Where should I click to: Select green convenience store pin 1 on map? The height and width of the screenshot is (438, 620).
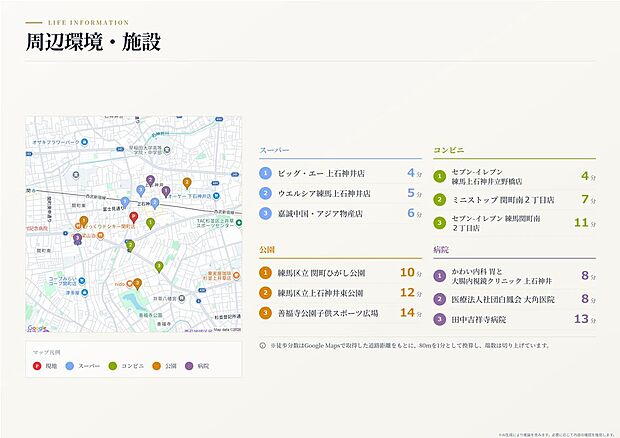150,223
